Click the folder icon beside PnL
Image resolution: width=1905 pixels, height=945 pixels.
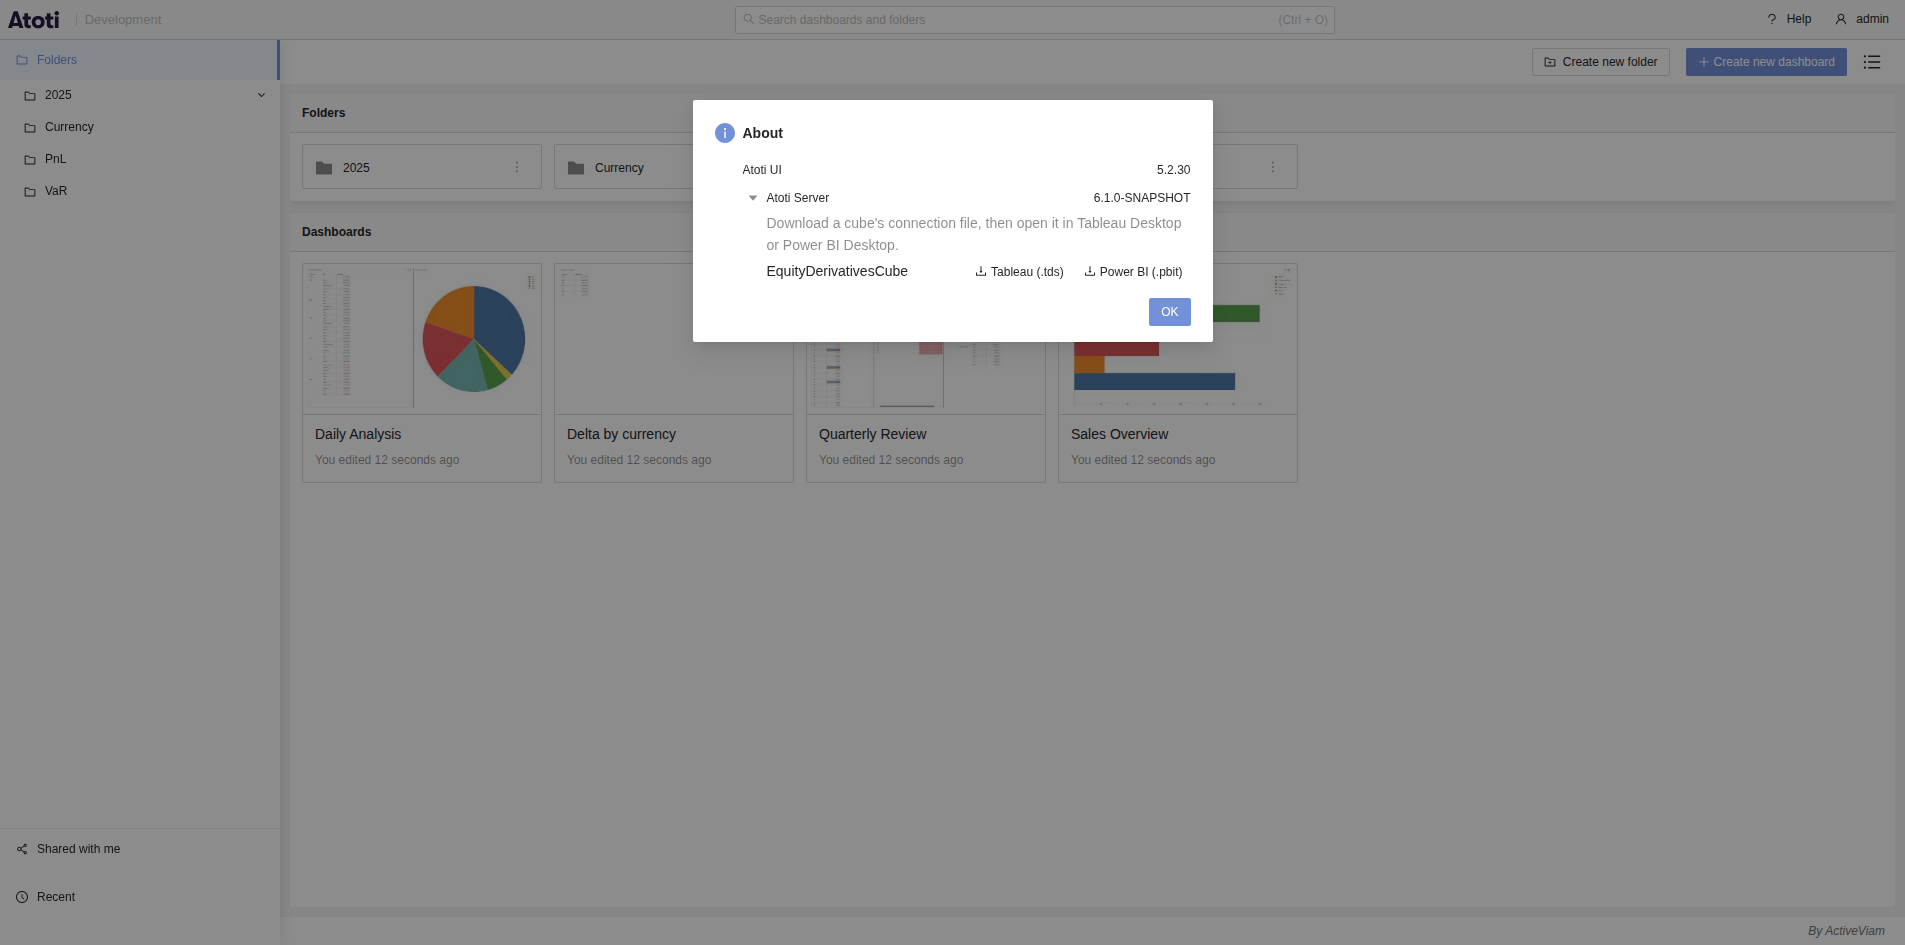(30, 160)
